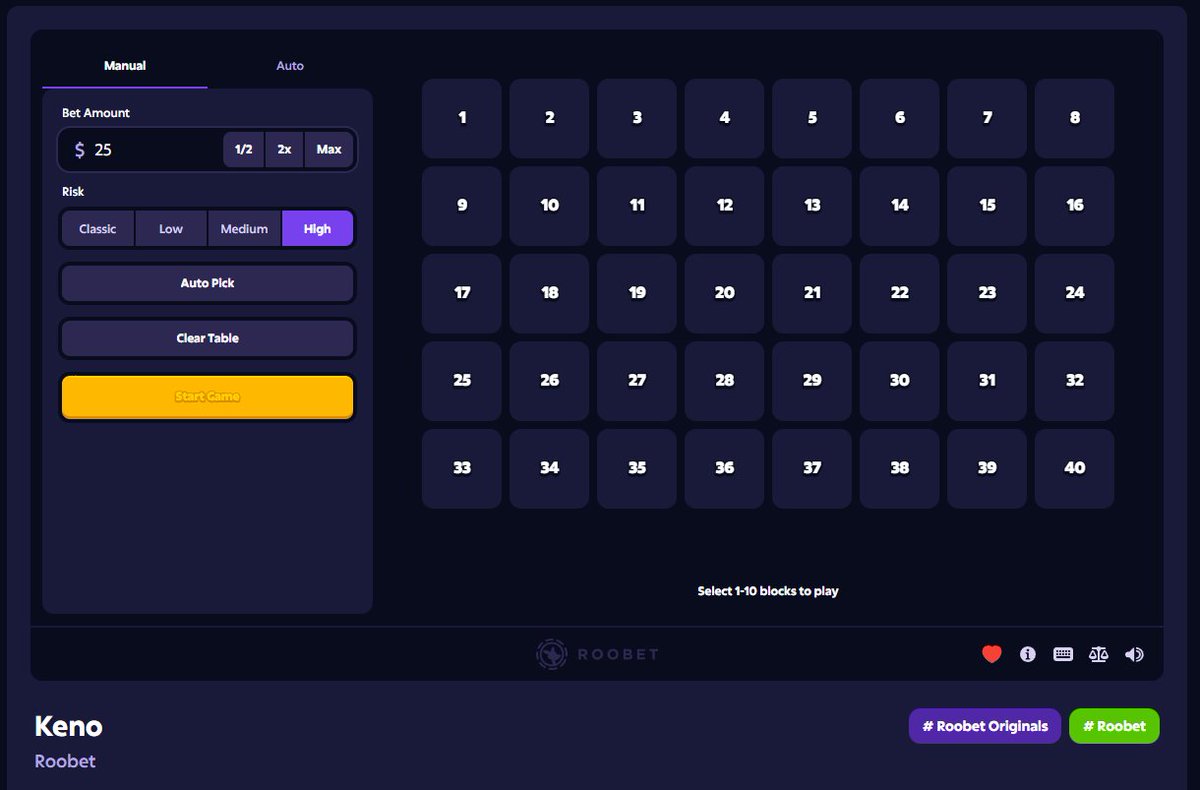Open game info icon
Screen dimensions: 1200x790
[x=1027, y=654]
